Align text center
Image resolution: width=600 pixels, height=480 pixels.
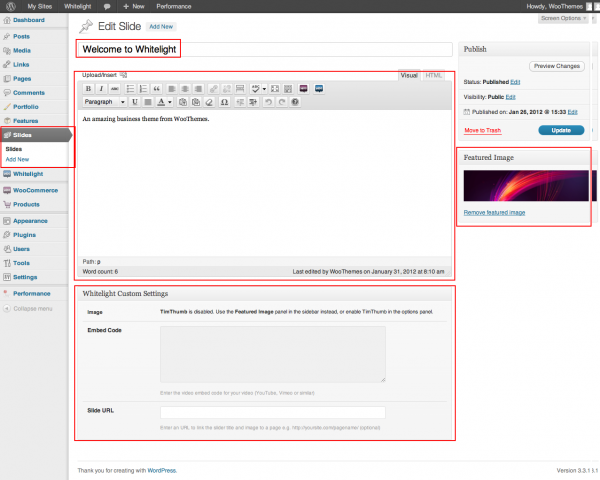tap(185, 89)
